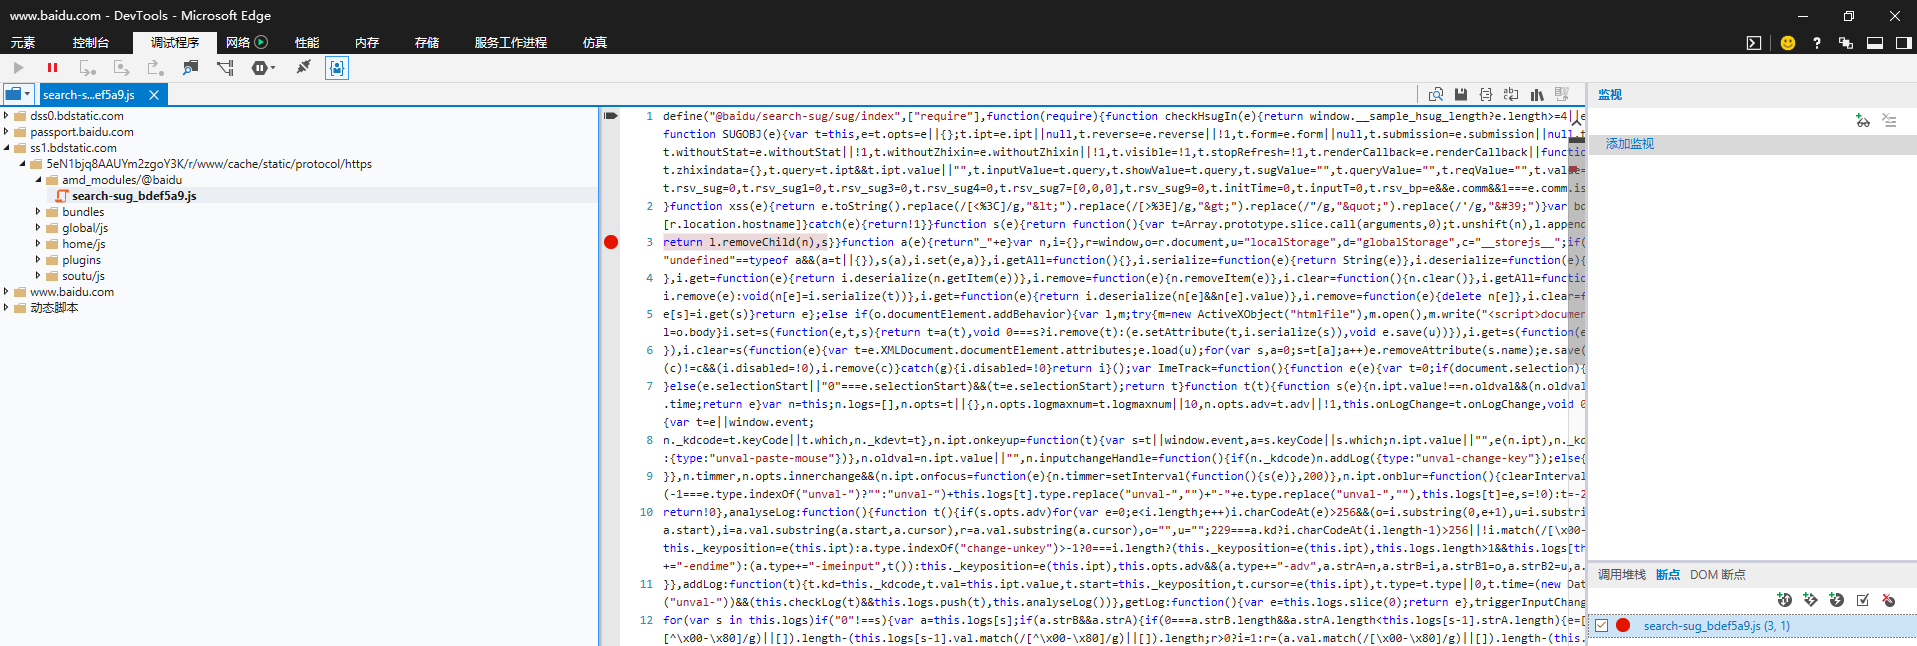Click the library code bars icon
Image resolution: width=1917 pixels, height=646 pixels.
point(1537,94)
